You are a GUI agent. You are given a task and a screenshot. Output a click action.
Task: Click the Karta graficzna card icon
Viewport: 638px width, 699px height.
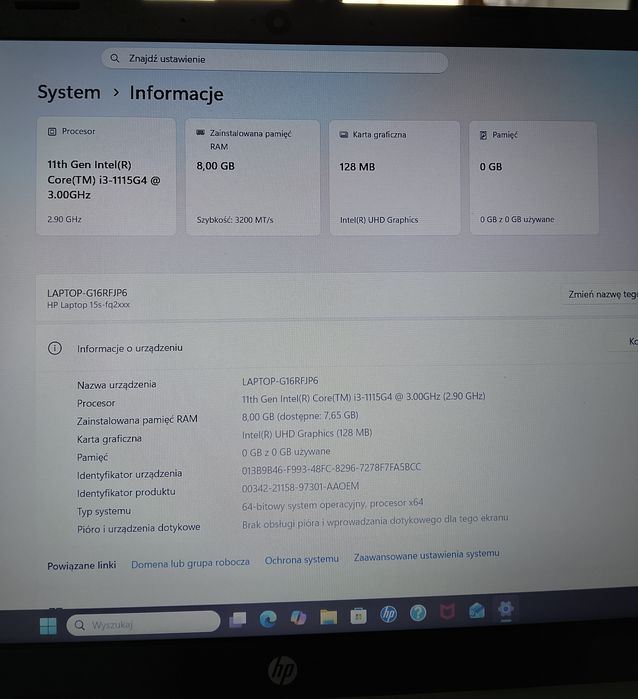[344, 134]
